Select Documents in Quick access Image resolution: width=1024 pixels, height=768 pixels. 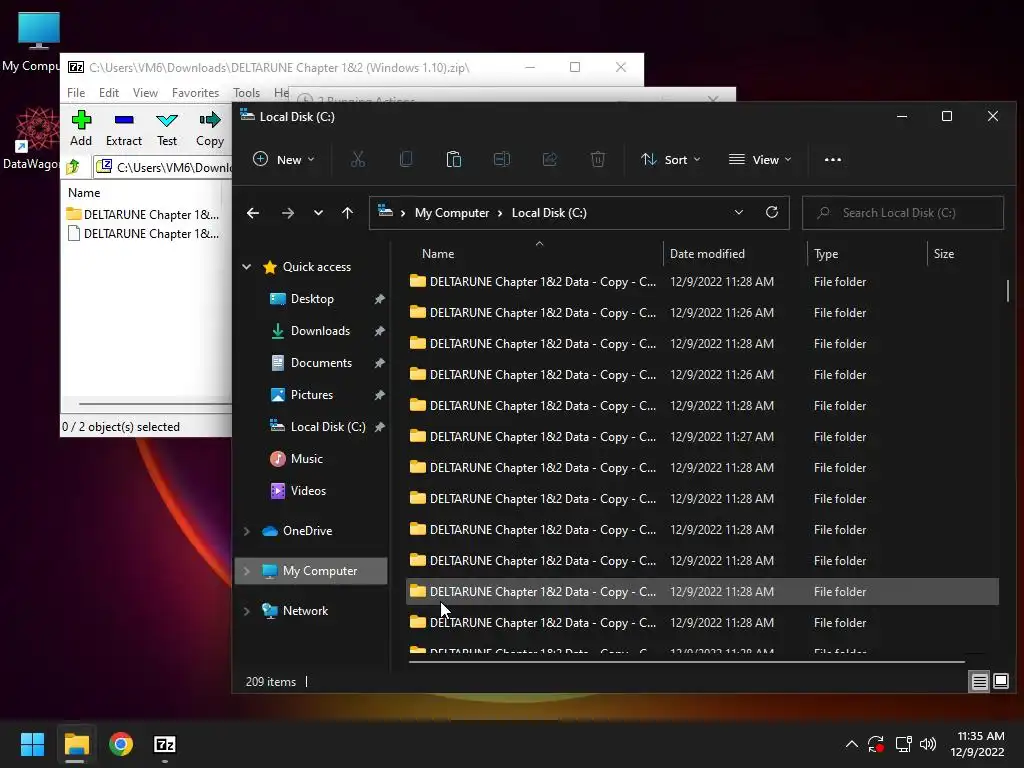point(321,363)
